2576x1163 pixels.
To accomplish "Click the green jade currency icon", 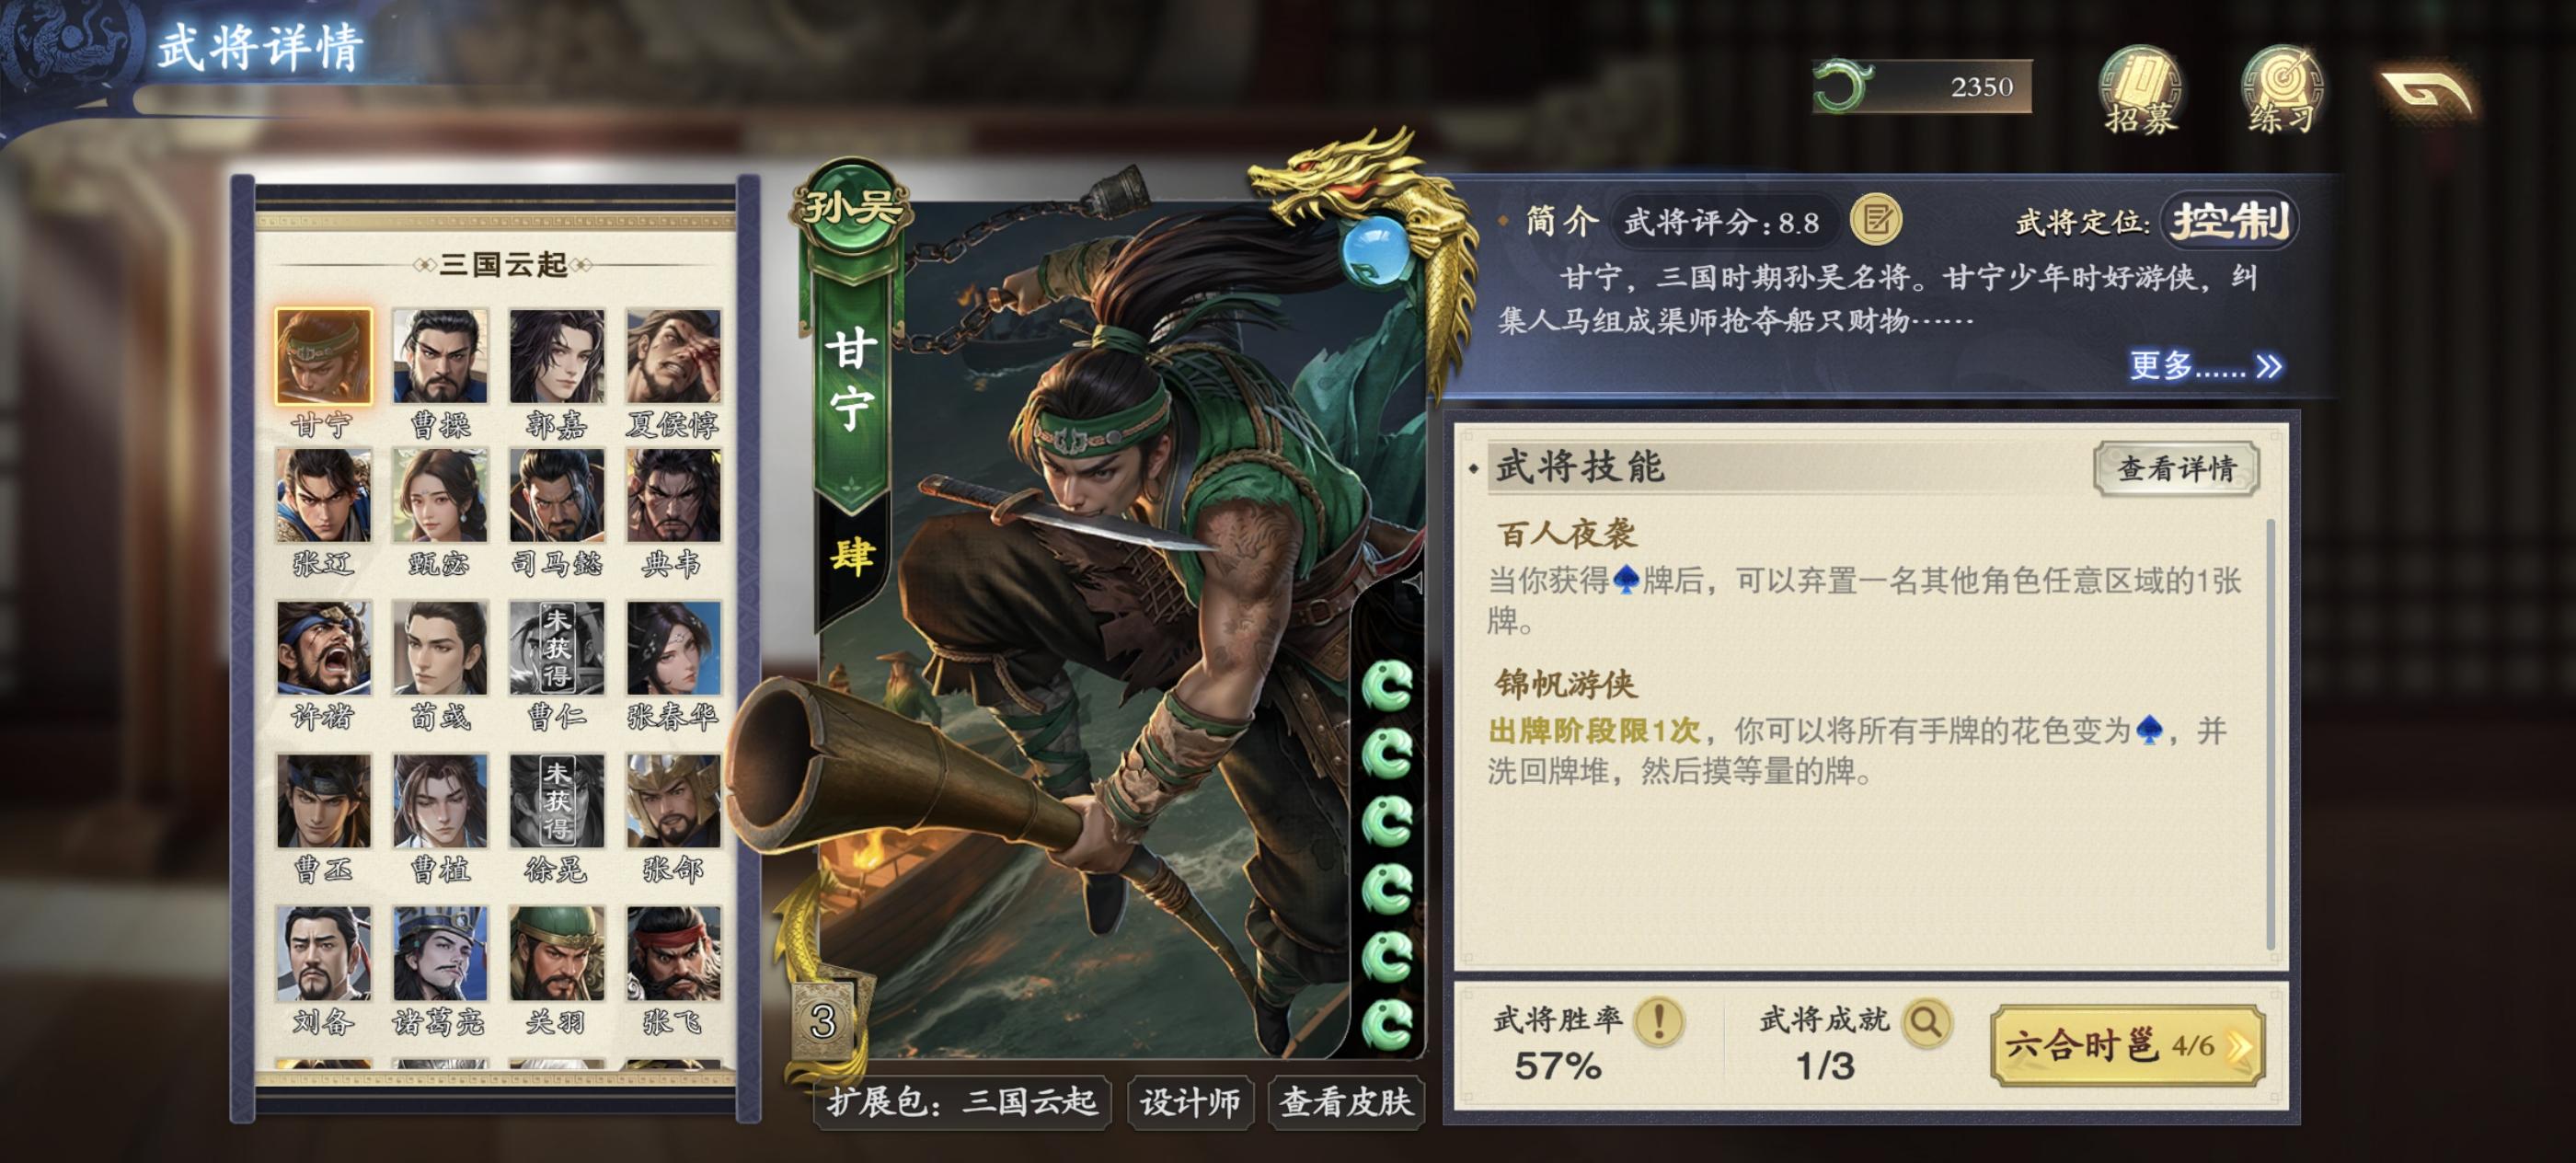I will coord(1842,86).
